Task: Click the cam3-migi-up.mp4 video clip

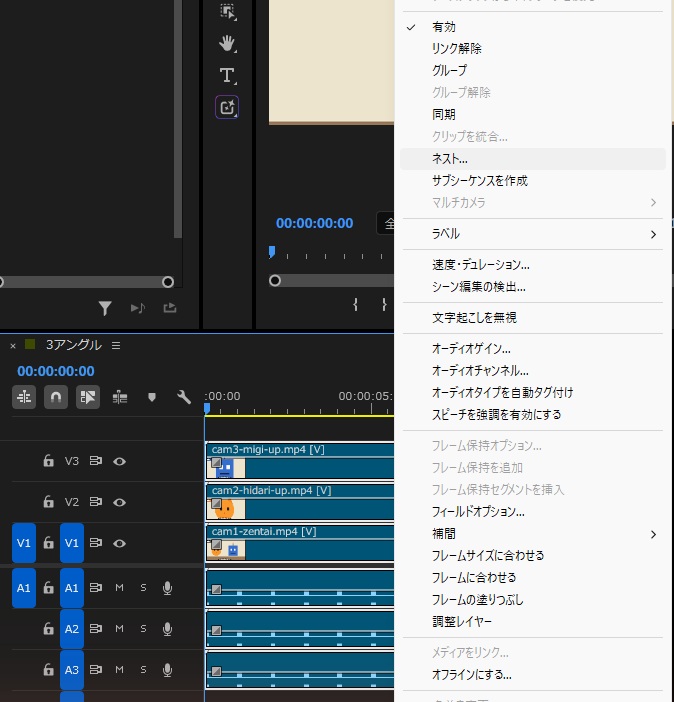Action: pos(300,461)
